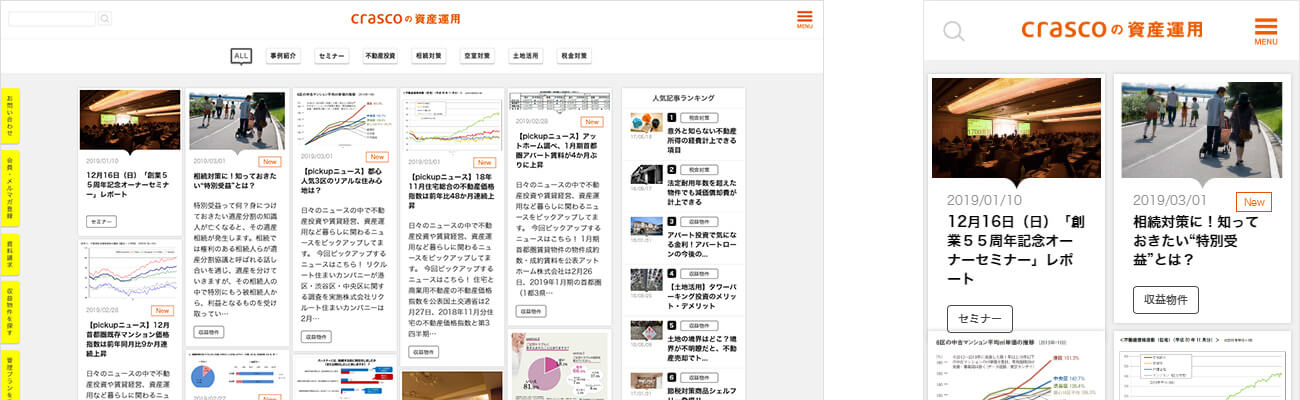
Task: Open ranking 3: アパート投資で気になる金利
Action: 702,246
